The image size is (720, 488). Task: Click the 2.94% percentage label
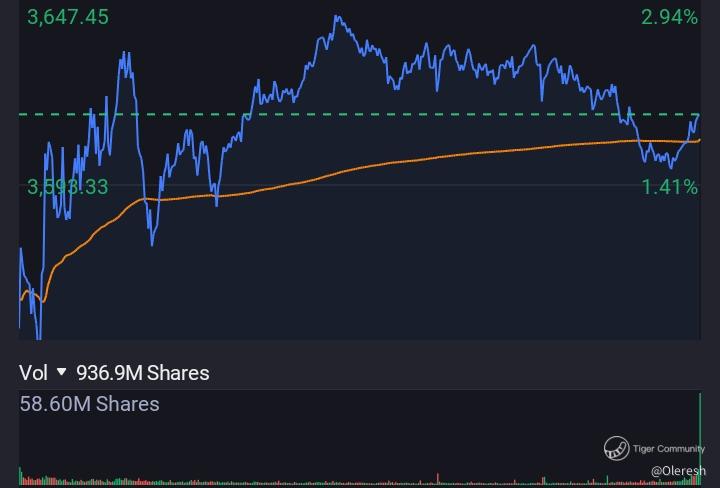(669, 17)
